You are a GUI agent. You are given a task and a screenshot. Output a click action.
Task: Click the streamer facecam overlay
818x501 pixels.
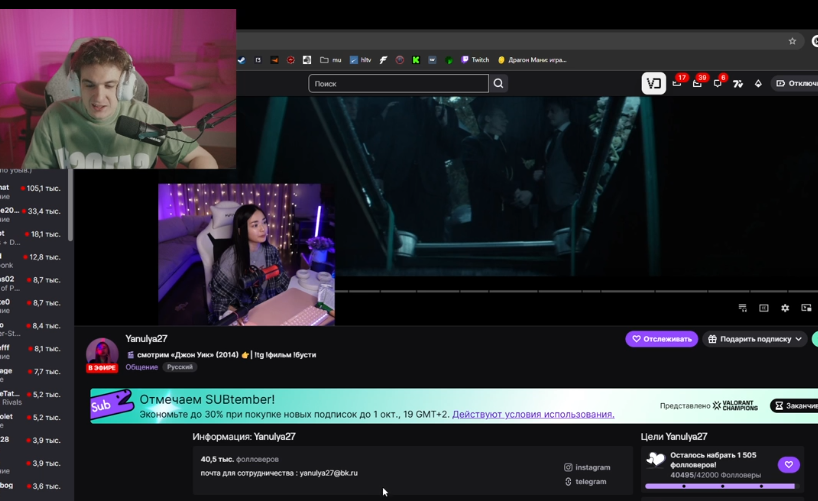pos(118,89)
